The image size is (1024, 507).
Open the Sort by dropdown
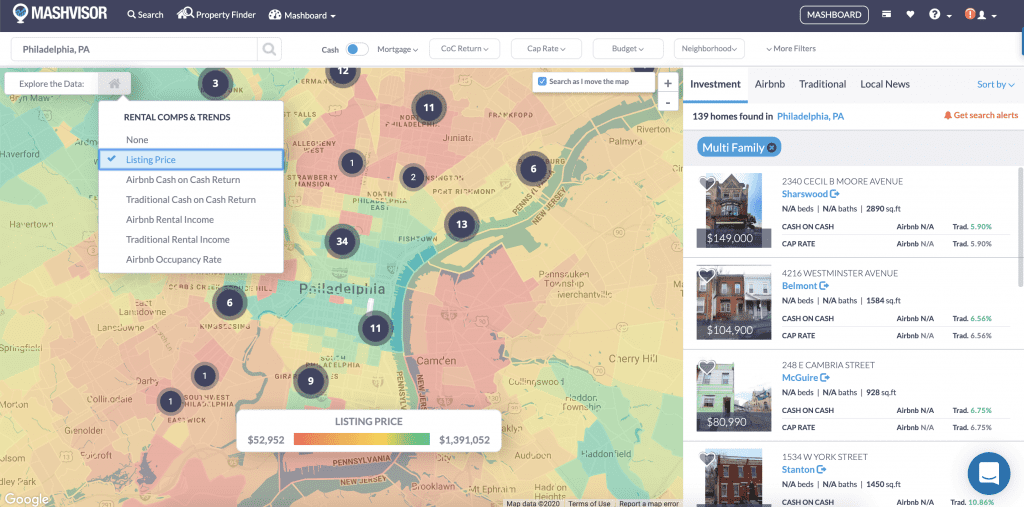[x=995, y=84]
